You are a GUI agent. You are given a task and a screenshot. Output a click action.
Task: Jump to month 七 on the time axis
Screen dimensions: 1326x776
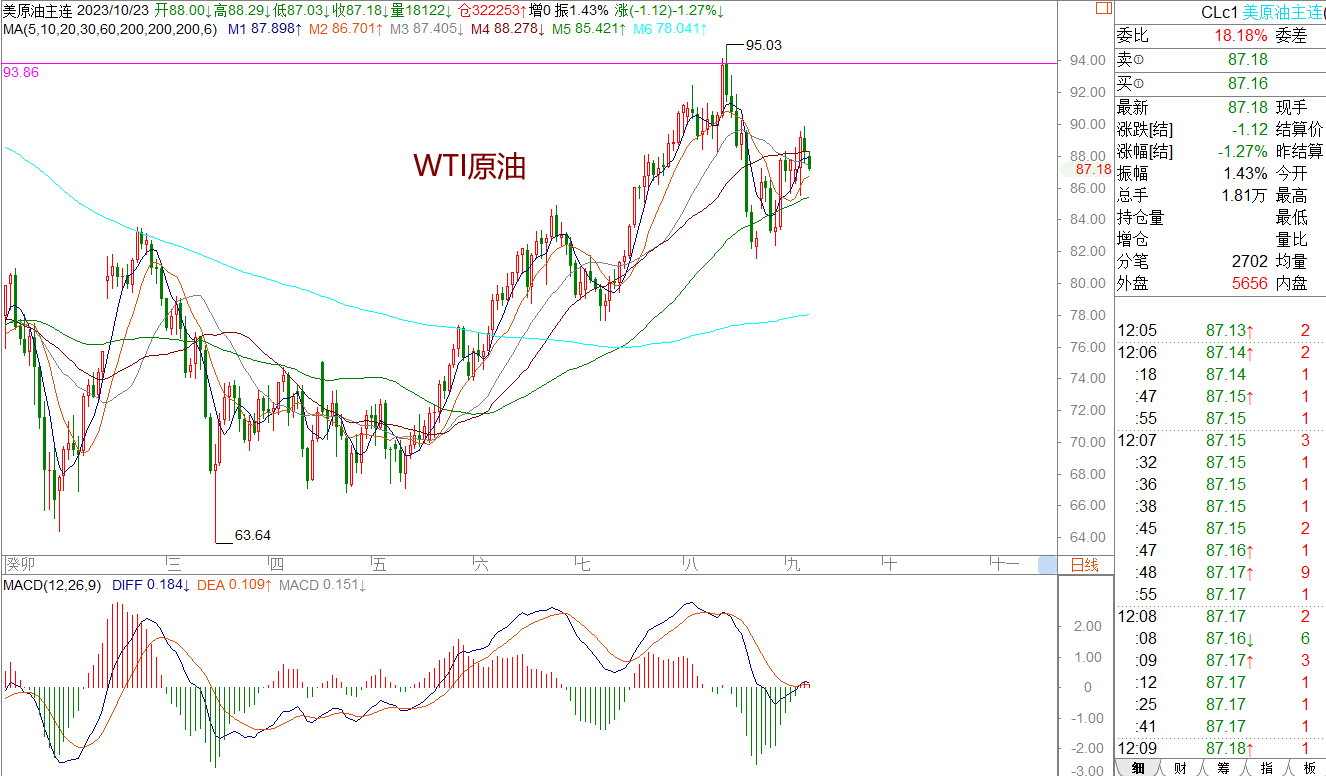584,565
